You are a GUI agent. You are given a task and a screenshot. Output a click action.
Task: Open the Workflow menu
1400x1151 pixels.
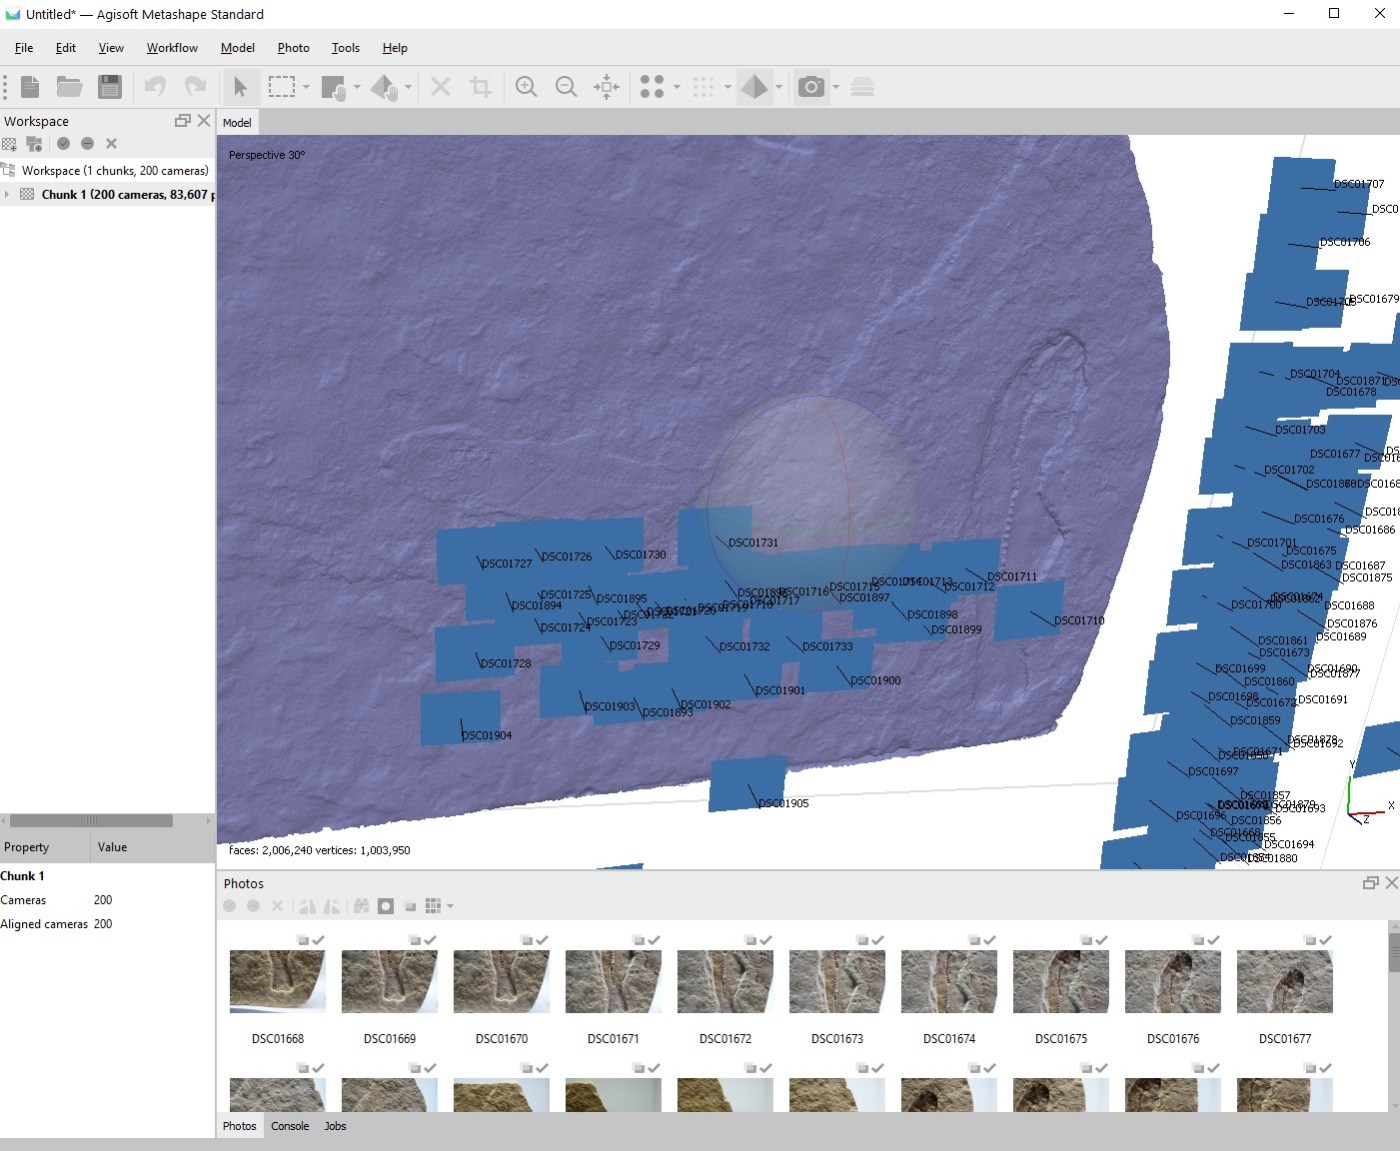pyautogui.click(x=171, y=47)
